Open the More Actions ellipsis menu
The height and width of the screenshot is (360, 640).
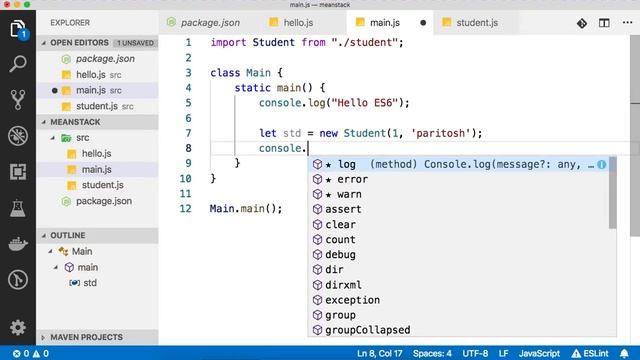(627, 22)
